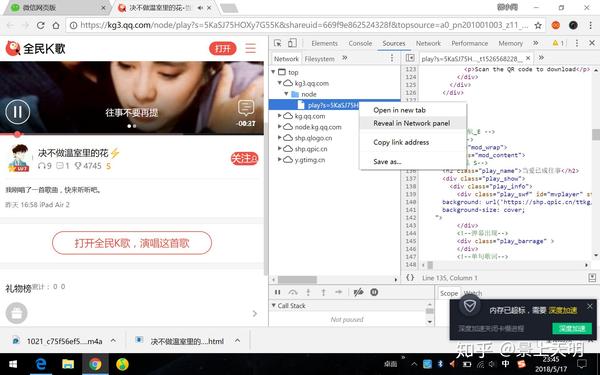Screen dimensions: 600x375
Task: Click the code editor vertical scrollbar
Action: (x=596, y=135)
